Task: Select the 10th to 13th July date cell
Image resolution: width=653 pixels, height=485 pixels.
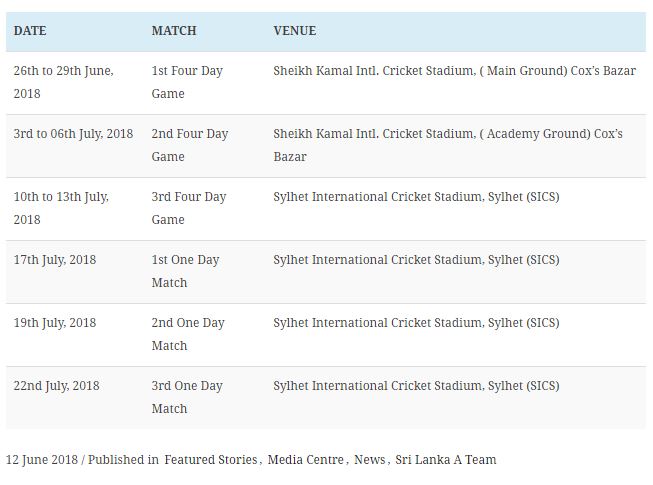Action: point(61,208)
